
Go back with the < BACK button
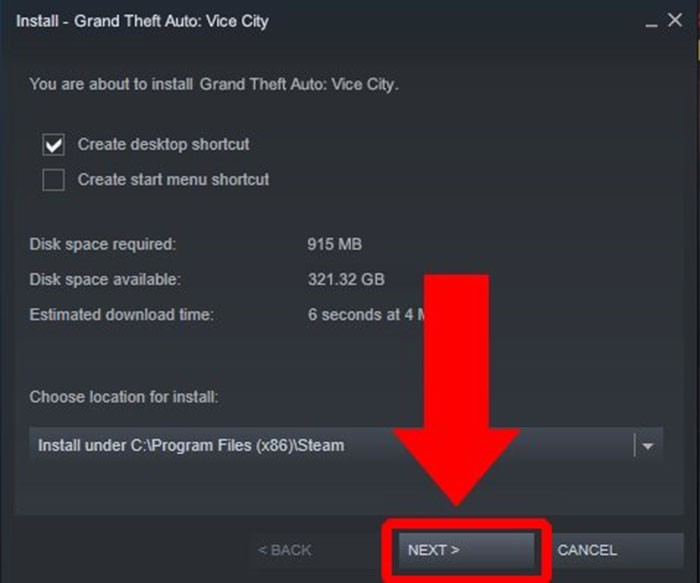(x=284, y=550)
